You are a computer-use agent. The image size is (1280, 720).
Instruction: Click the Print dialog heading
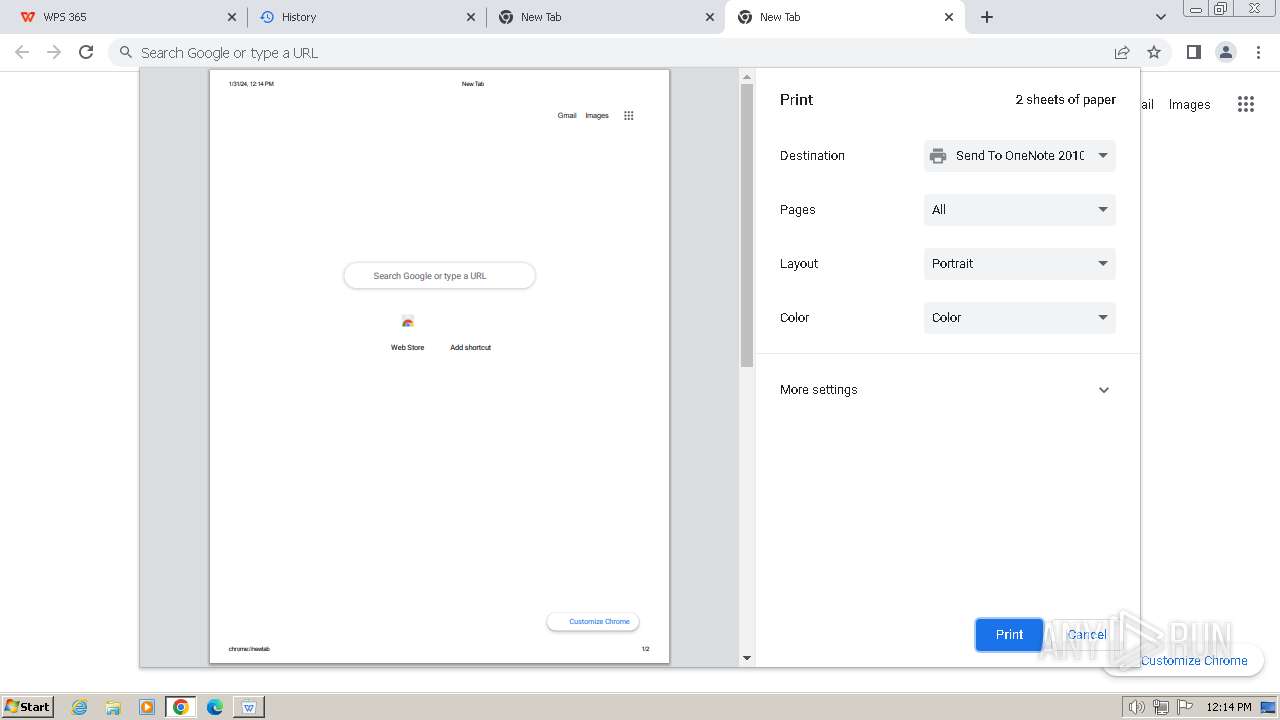pyautogui.click(x=796, y=100)
